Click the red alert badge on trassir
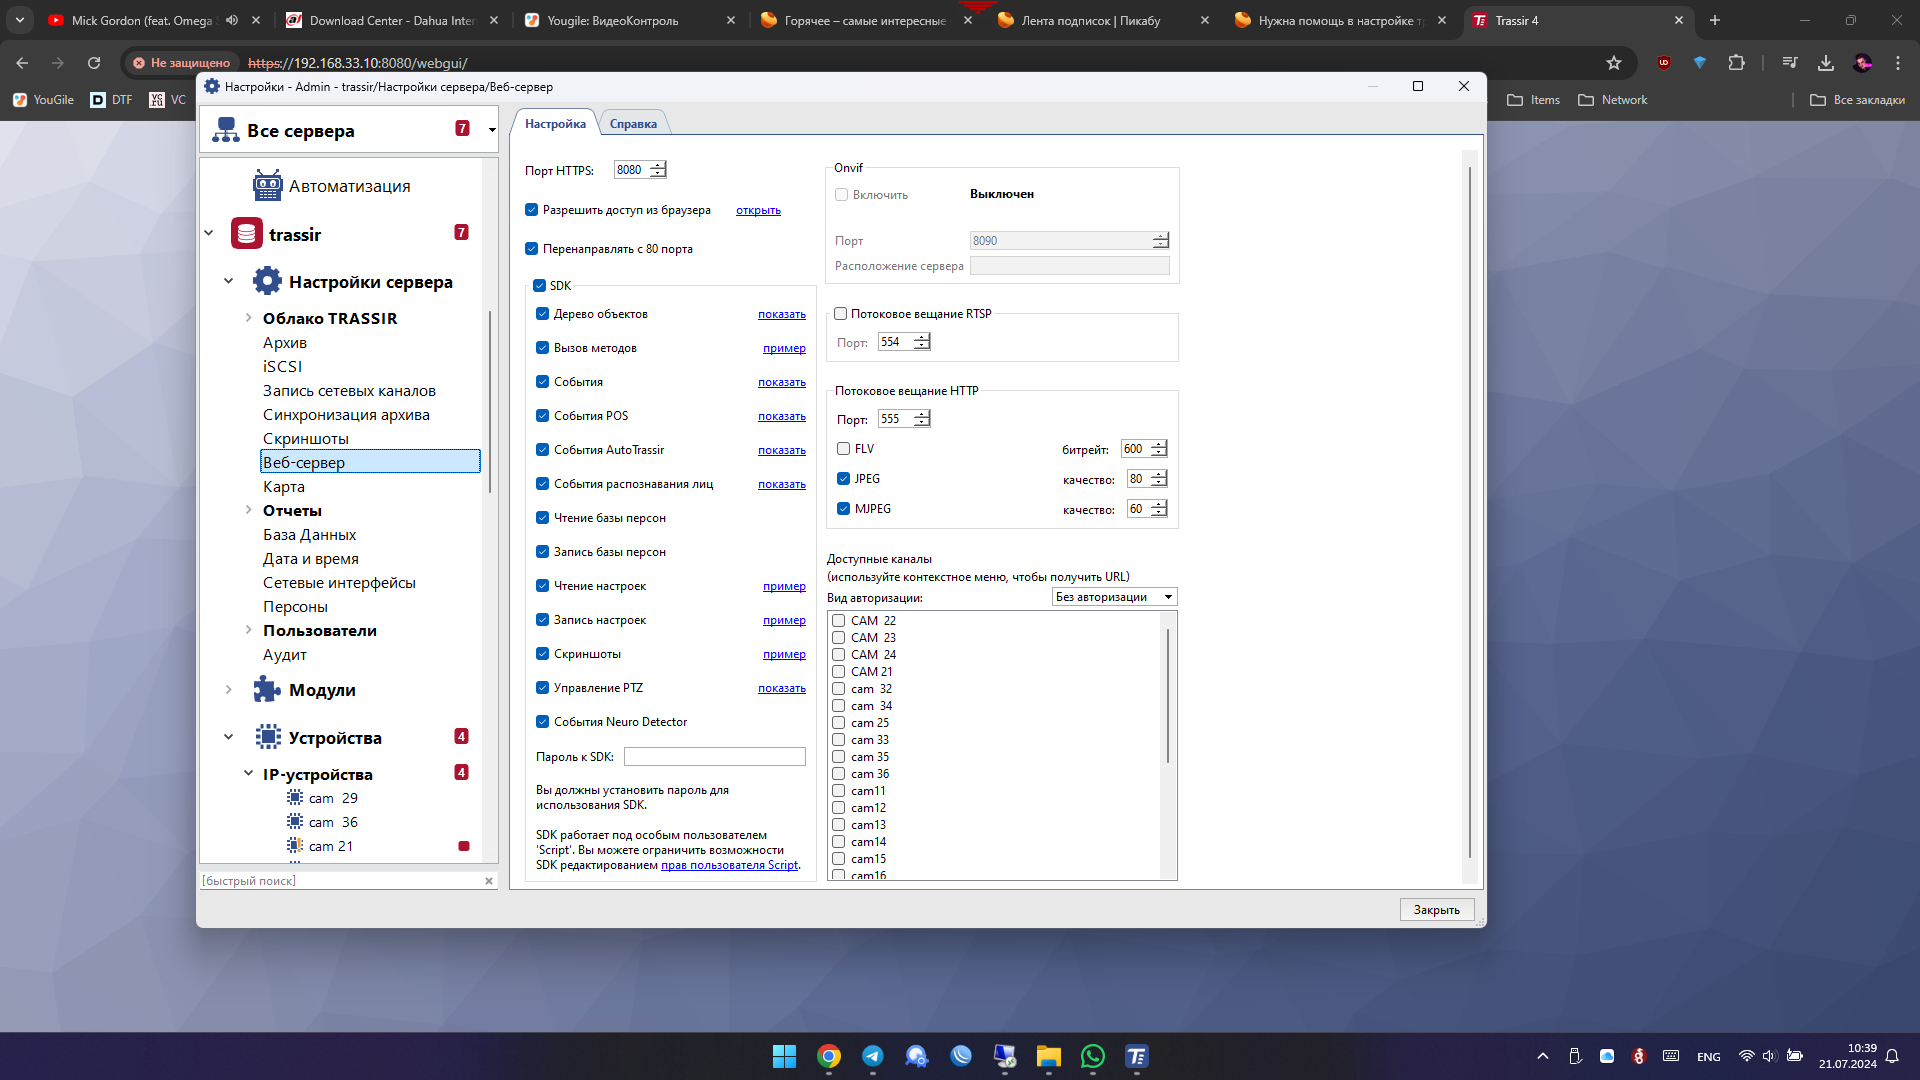 point(461,232)
